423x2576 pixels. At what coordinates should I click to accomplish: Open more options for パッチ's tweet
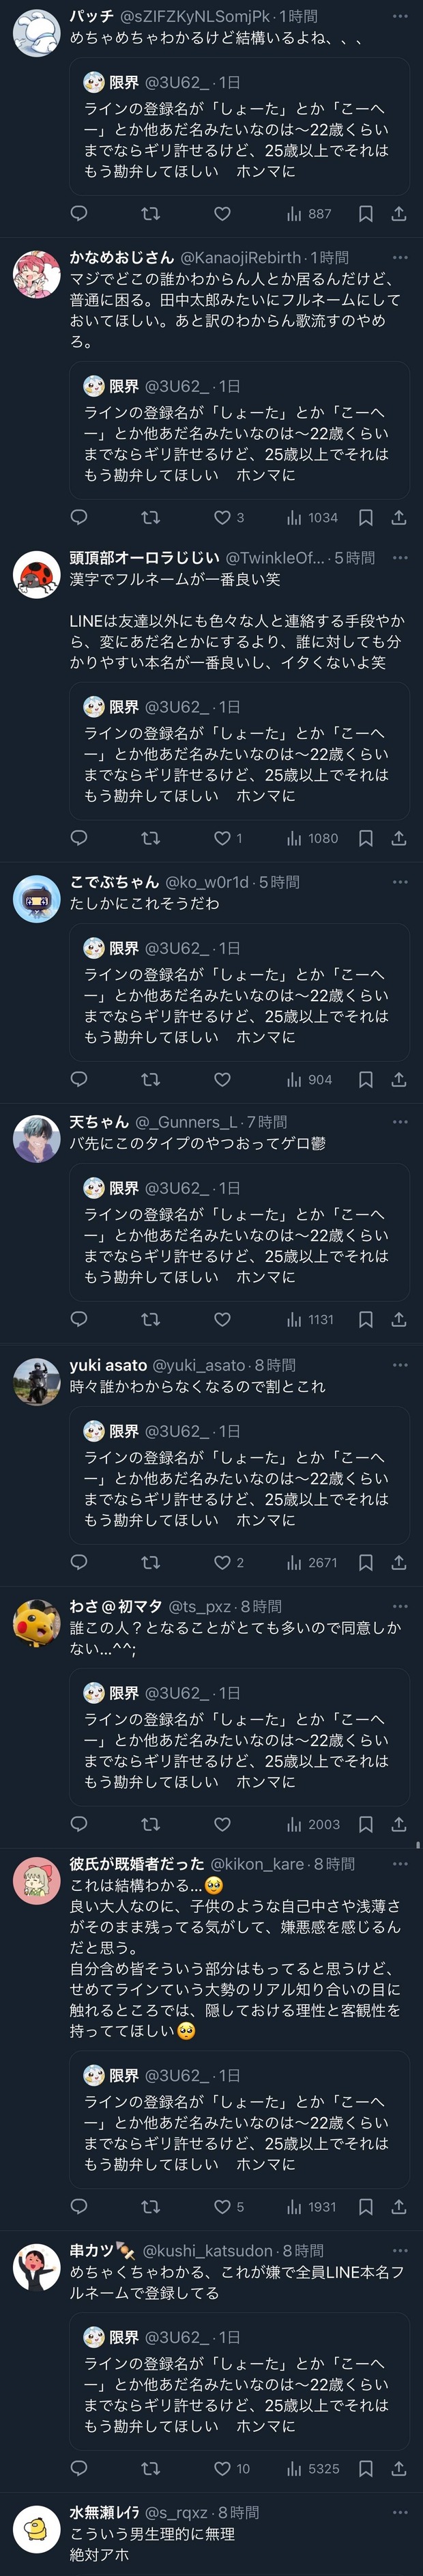click(400, 17)
